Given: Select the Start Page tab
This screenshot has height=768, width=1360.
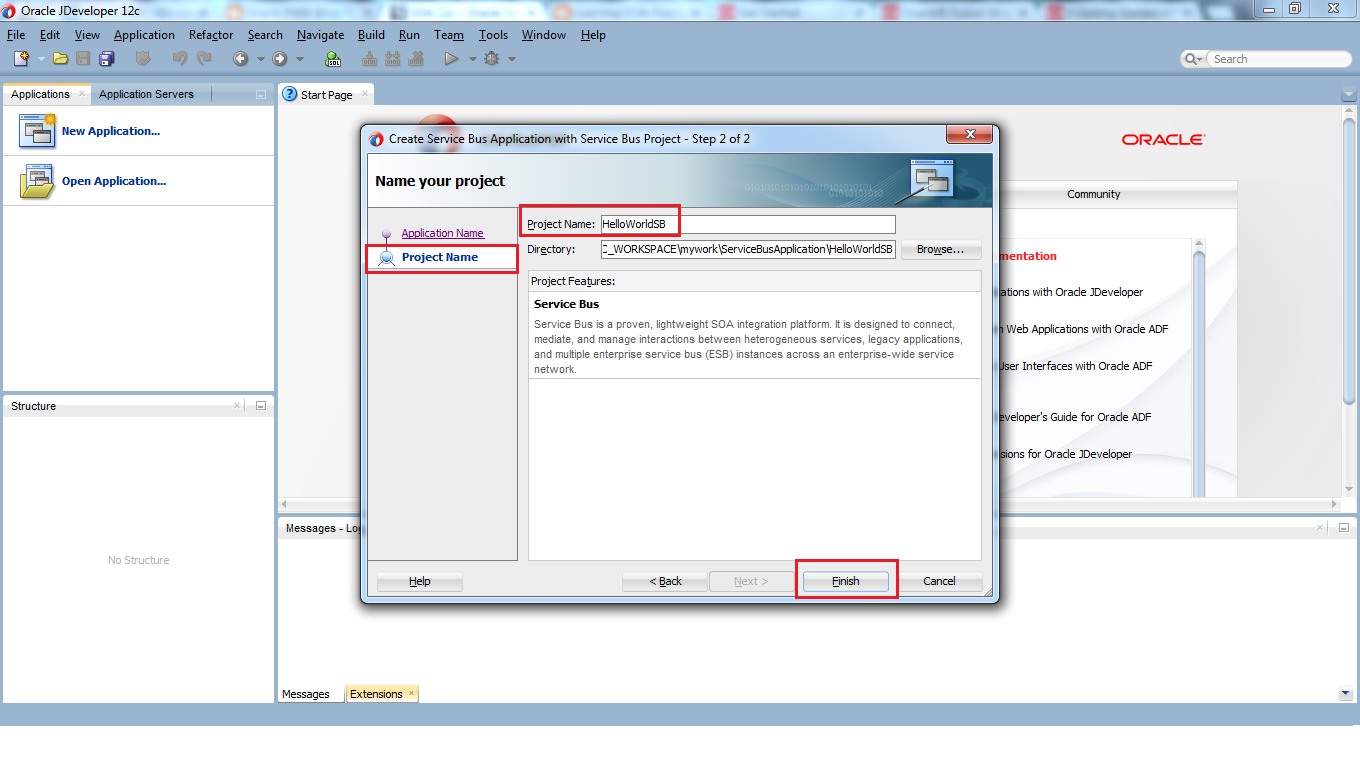Looking at the screenshot, I should [326, 95].
